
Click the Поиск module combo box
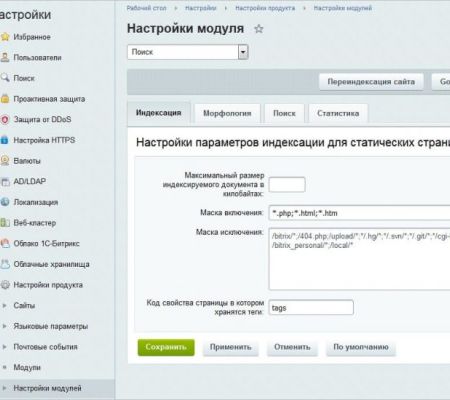point(188,52)
